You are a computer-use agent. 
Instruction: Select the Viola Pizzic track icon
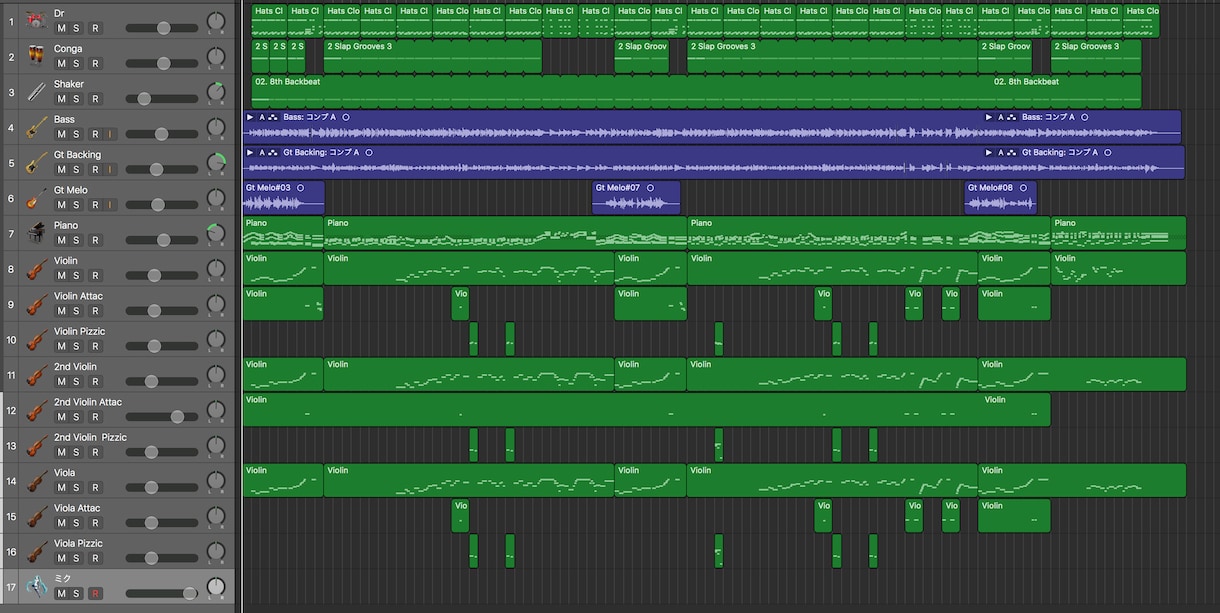[37, 551]
